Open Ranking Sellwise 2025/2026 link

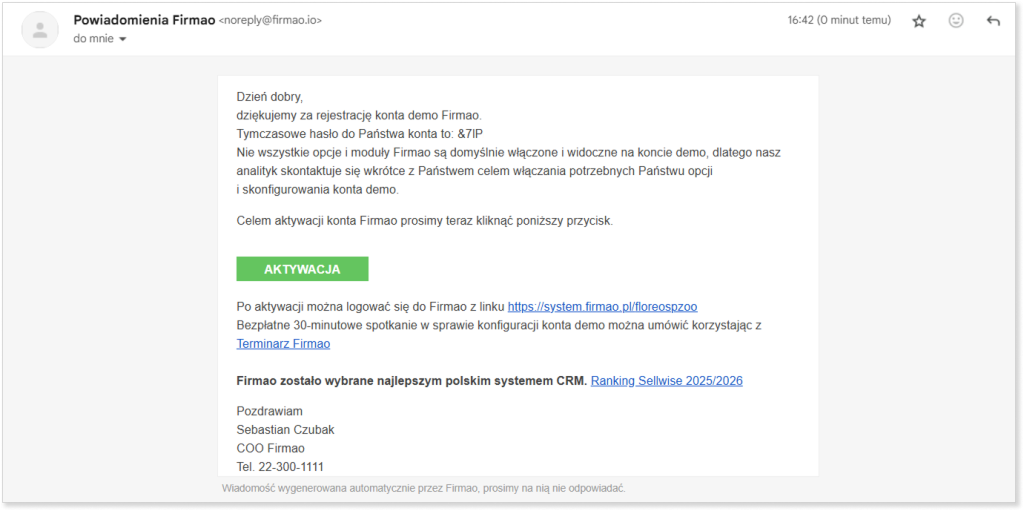pyautogui.click(x=667, y=381)
